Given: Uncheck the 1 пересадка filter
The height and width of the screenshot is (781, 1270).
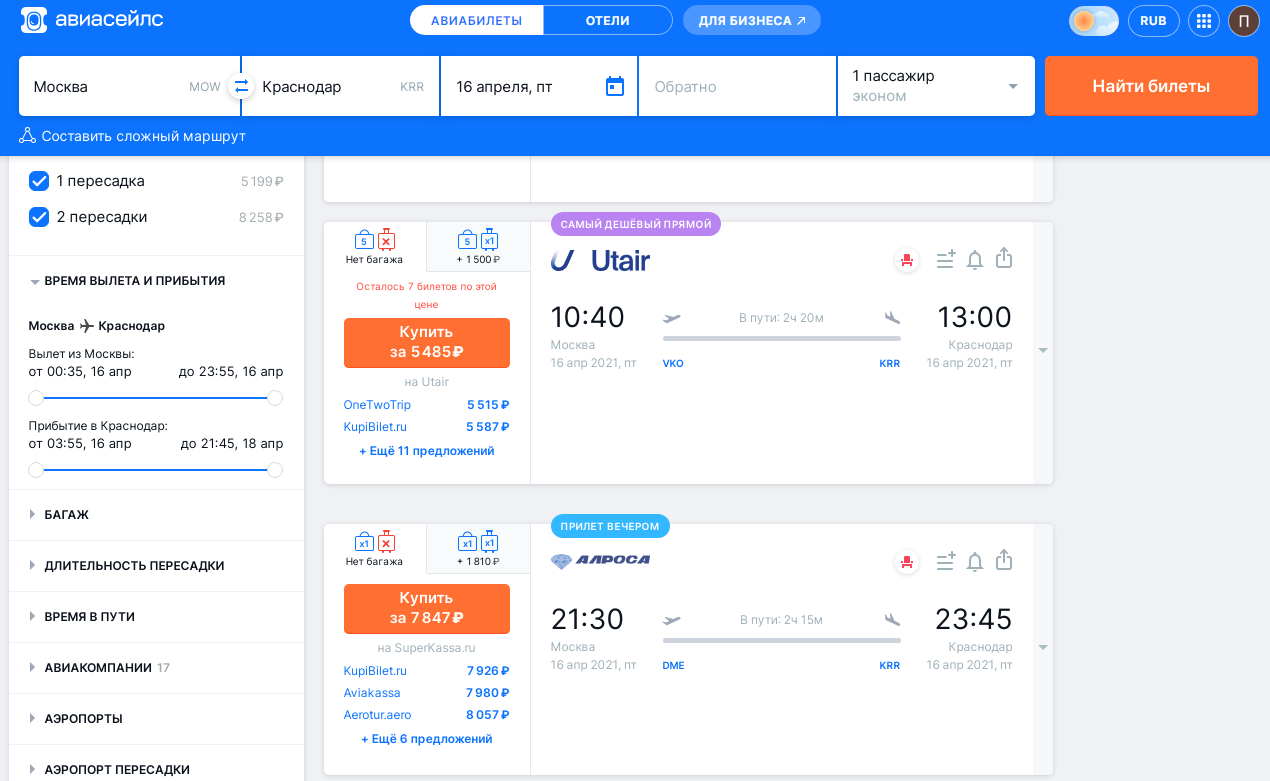Looking at the screenshot, I should (39, 181).
